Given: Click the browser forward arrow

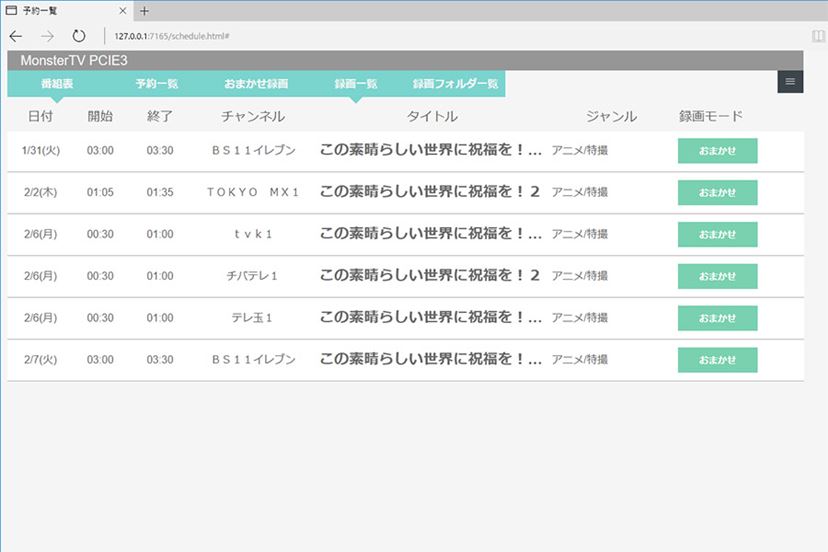Looking at the screenshot, I should pos(48,36).
